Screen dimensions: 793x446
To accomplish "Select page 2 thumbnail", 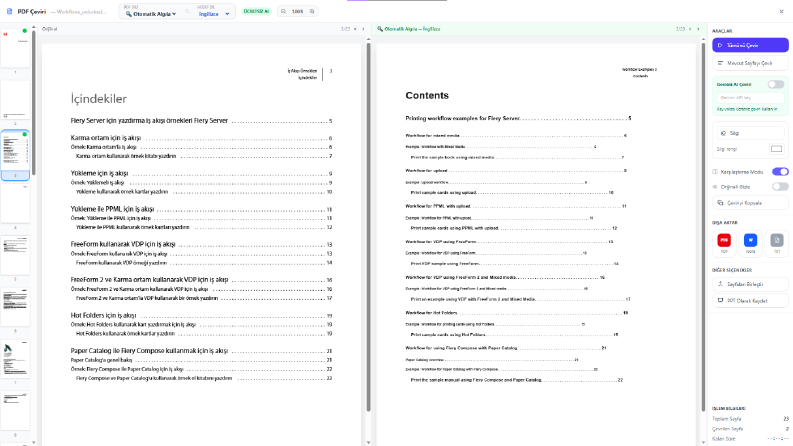I will (x=15, y=100).
